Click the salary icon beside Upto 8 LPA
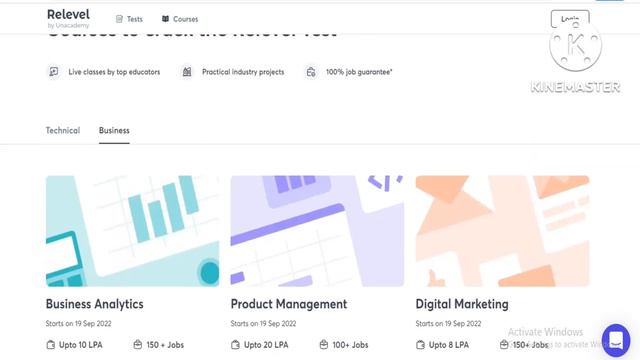 (x=420, y=345)
